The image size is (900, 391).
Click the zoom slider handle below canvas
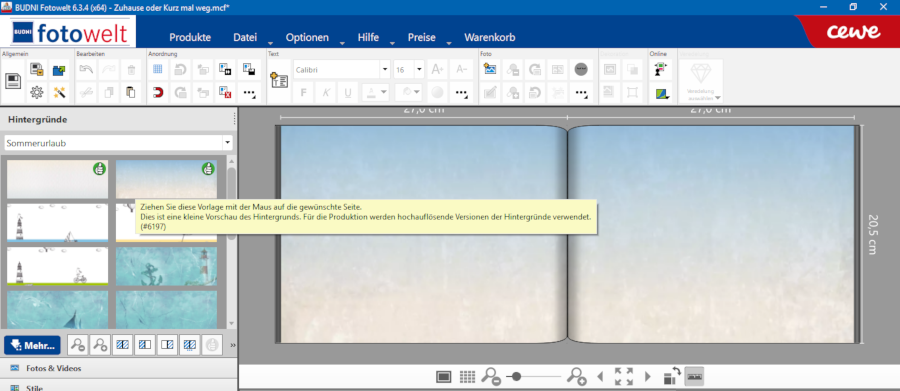tap(517, 377)
